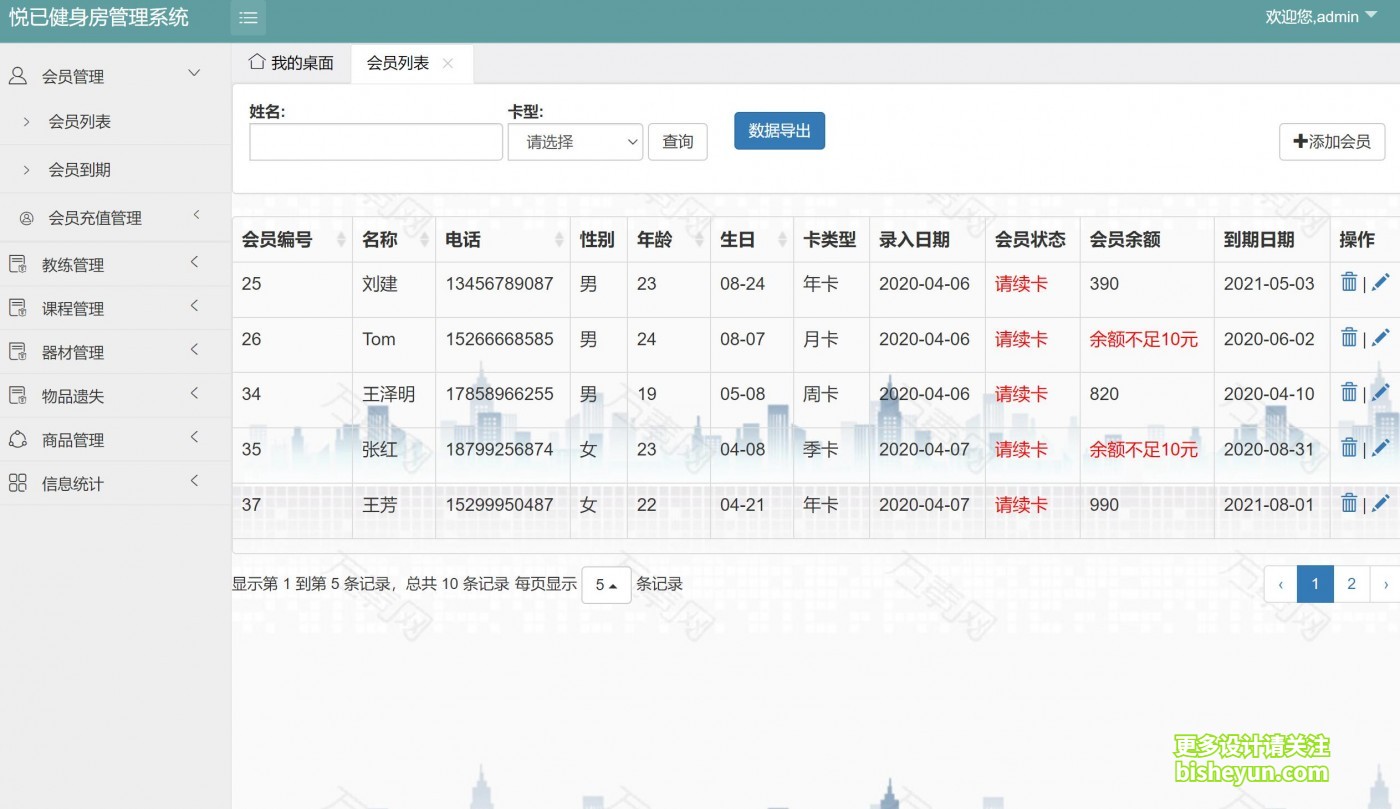Open the per-page count 5 selector
The image size is (1400, 809).
click(x=606, y=584)
